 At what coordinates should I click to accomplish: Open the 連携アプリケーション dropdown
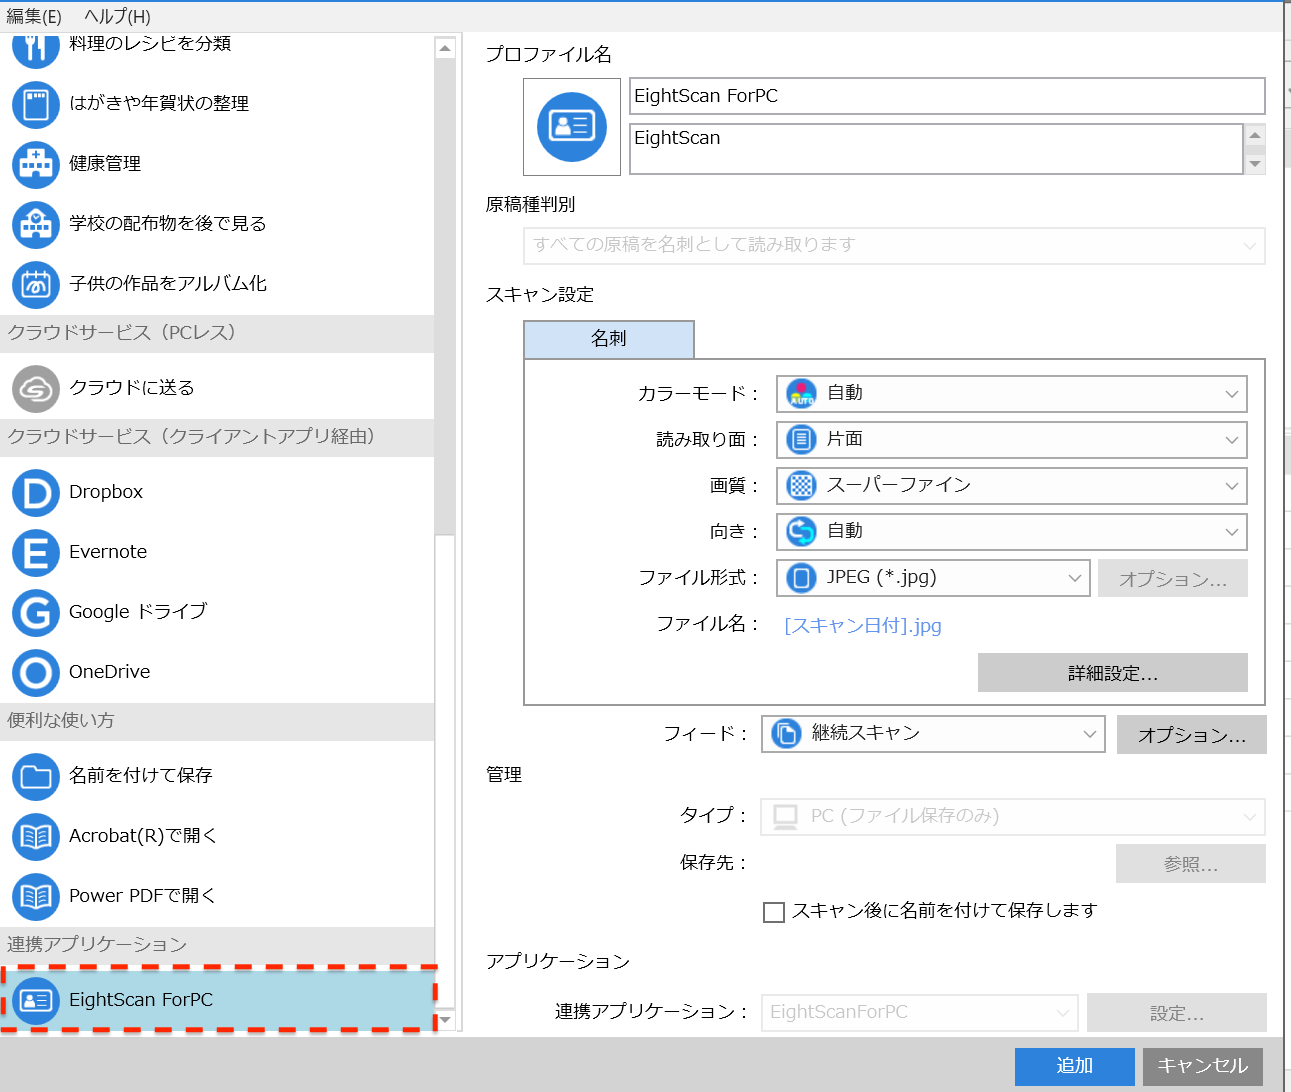(919, 1013)
